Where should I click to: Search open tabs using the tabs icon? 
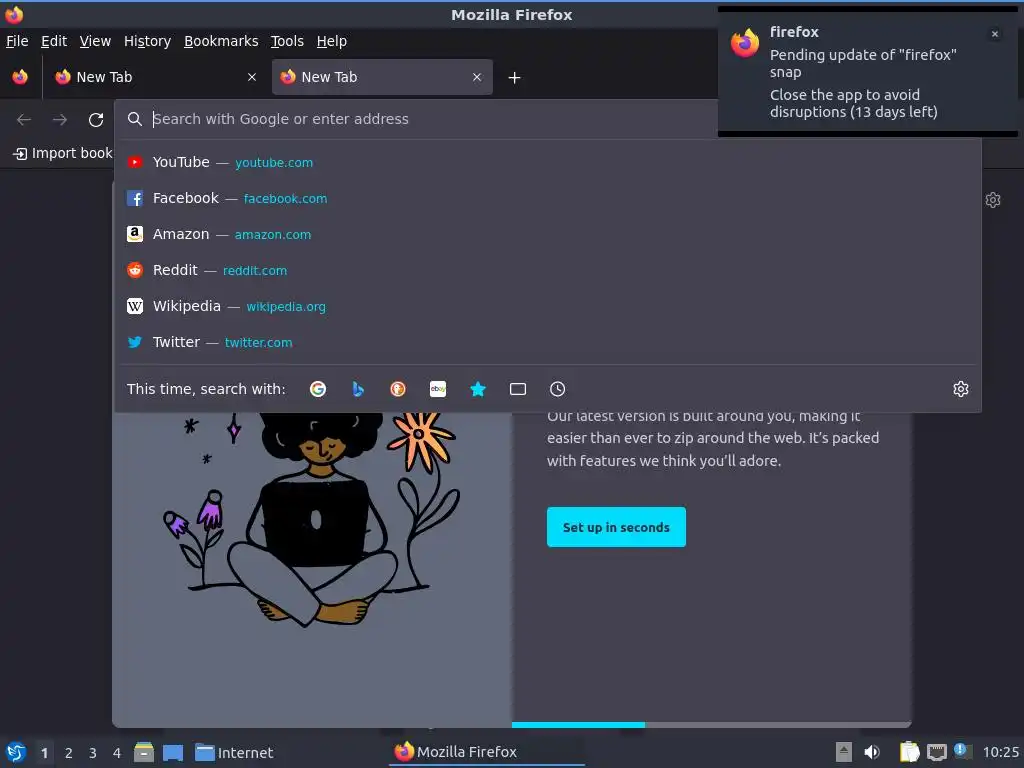click(518, 389)
